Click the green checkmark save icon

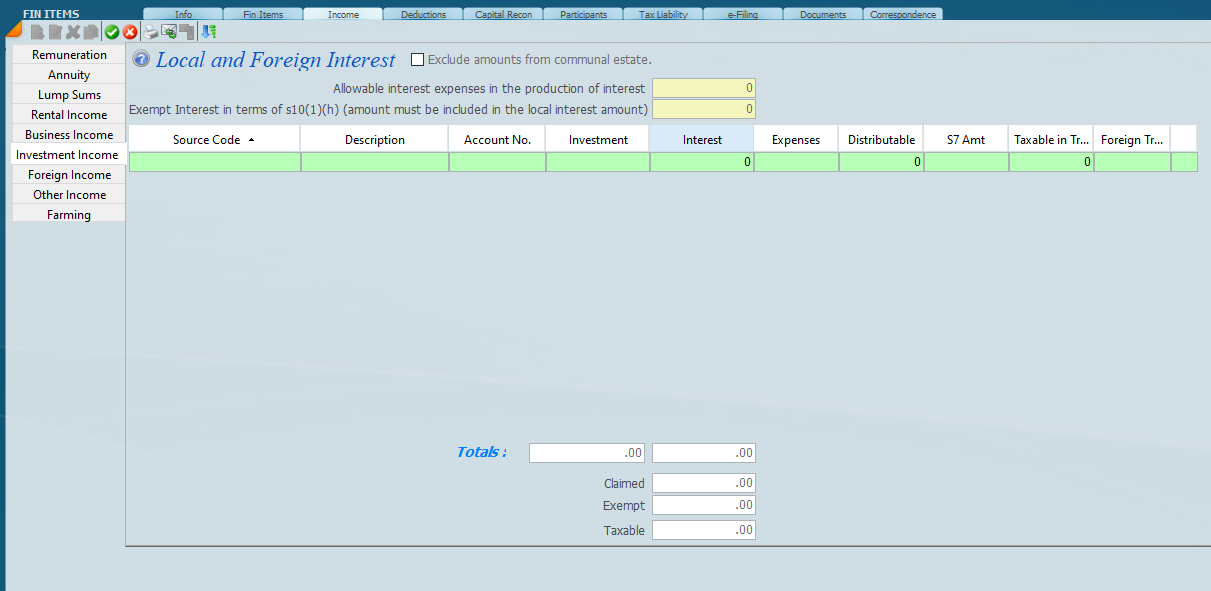pyautogui.click(x=112, y=32)
